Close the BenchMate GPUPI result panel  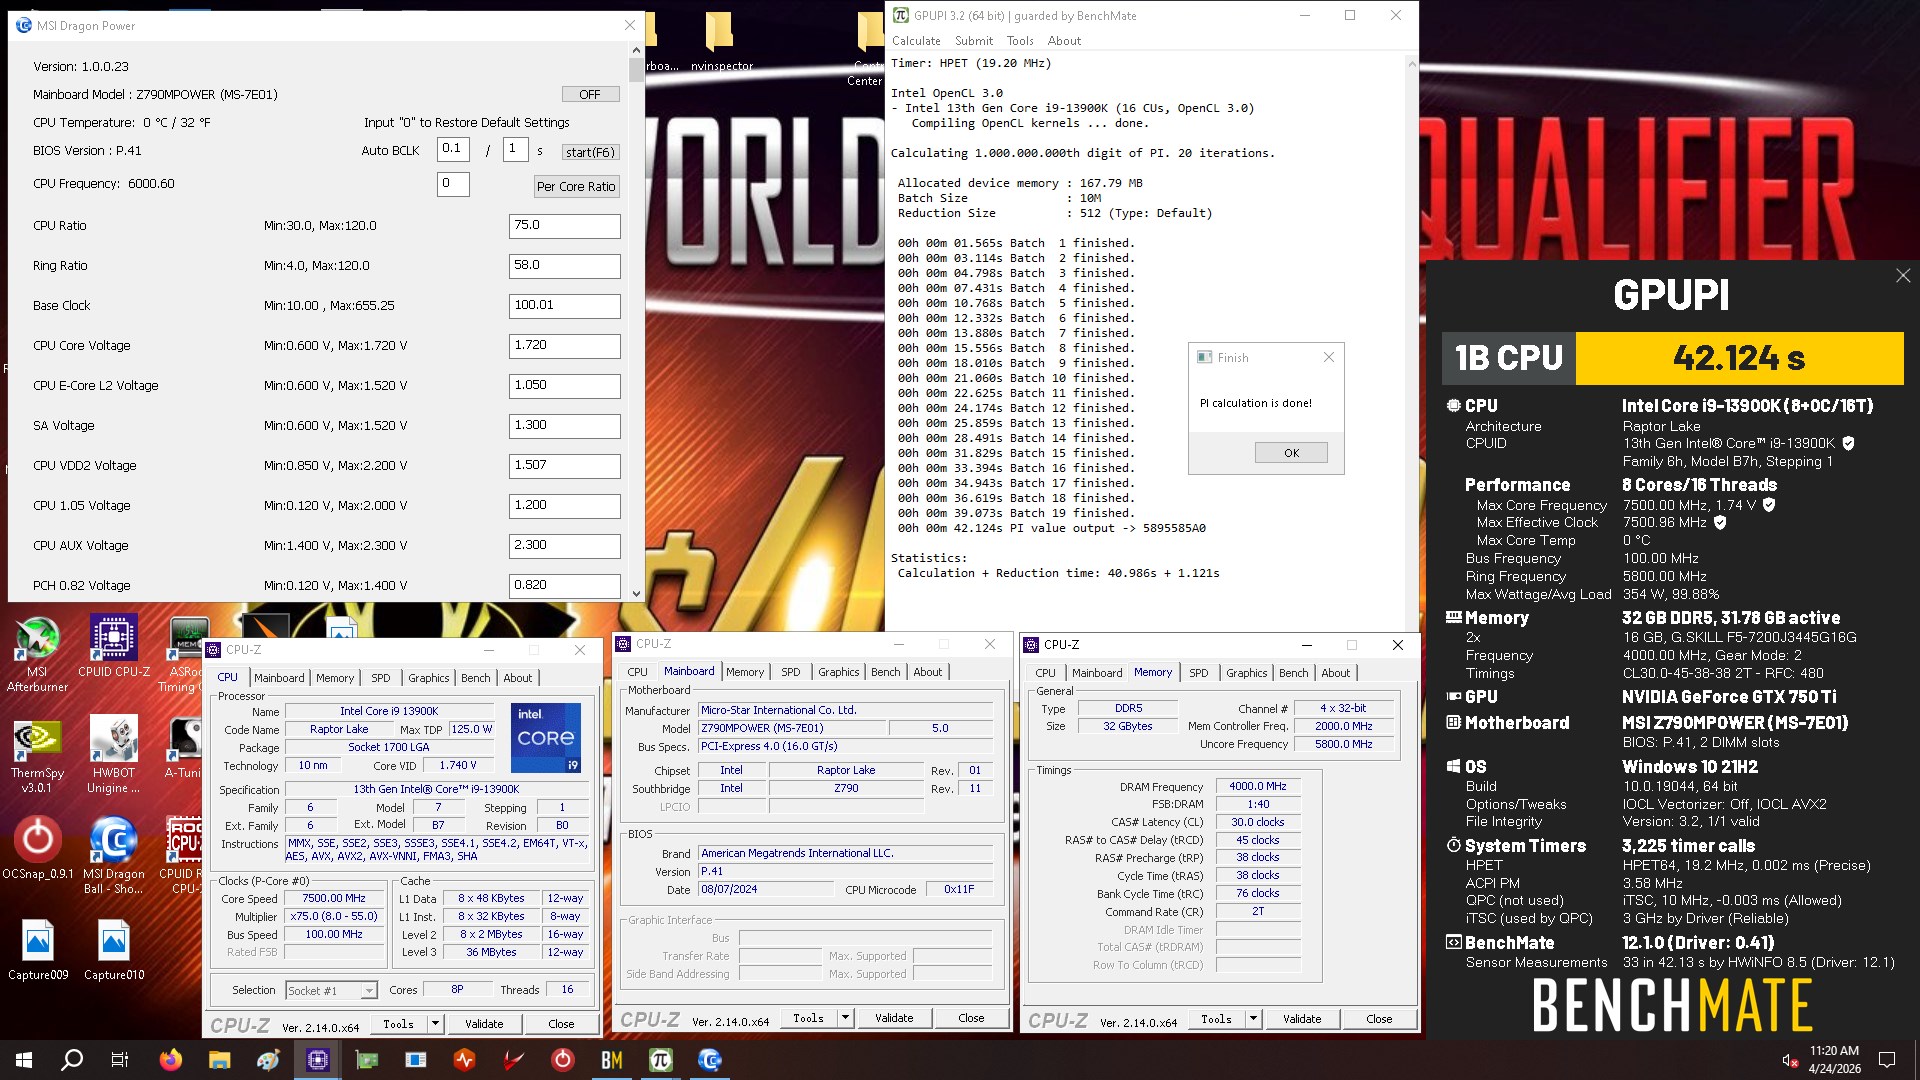[x=1903, y=276]
